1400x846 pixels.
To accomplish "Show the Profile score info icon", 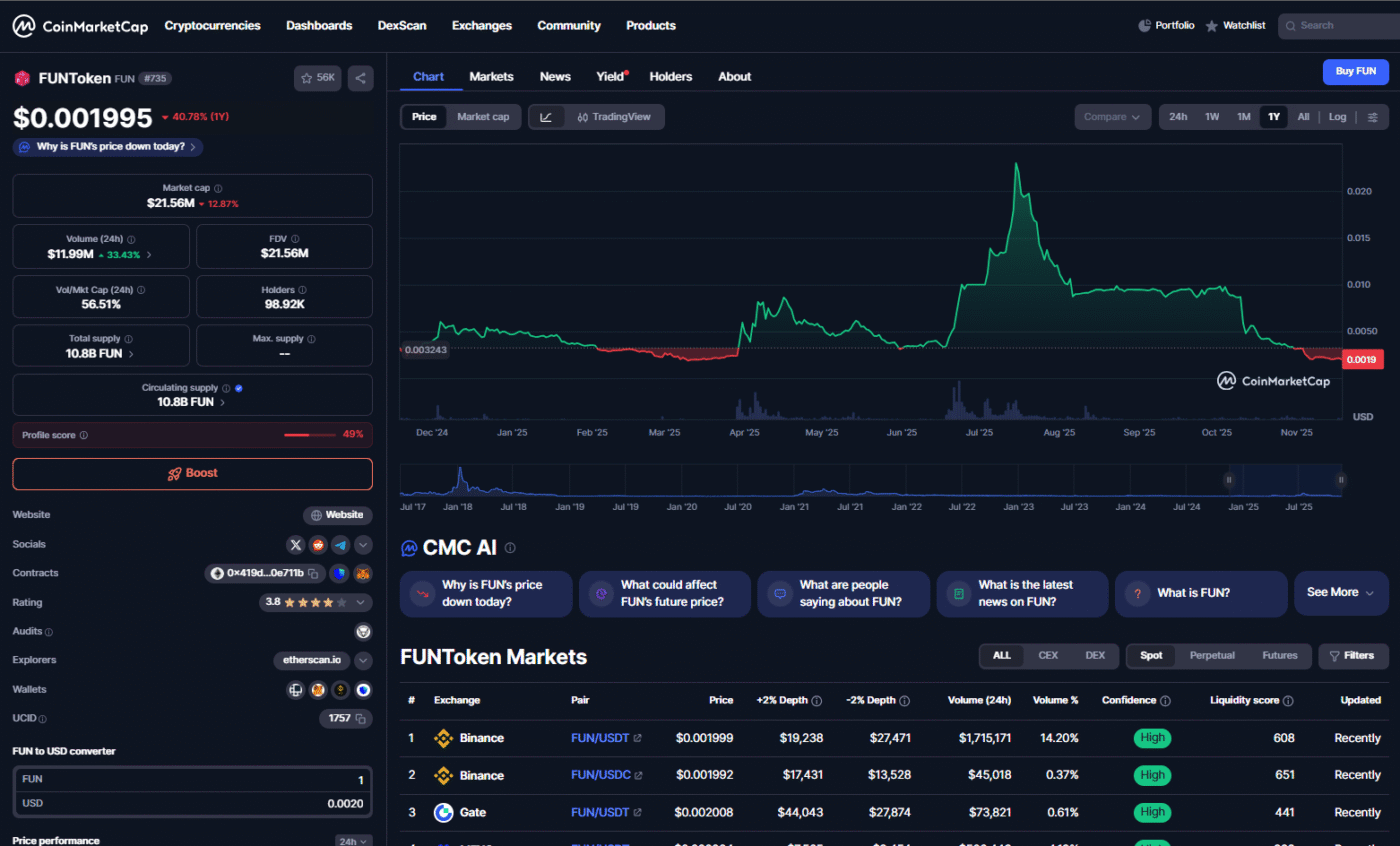I will coord(83,435).
